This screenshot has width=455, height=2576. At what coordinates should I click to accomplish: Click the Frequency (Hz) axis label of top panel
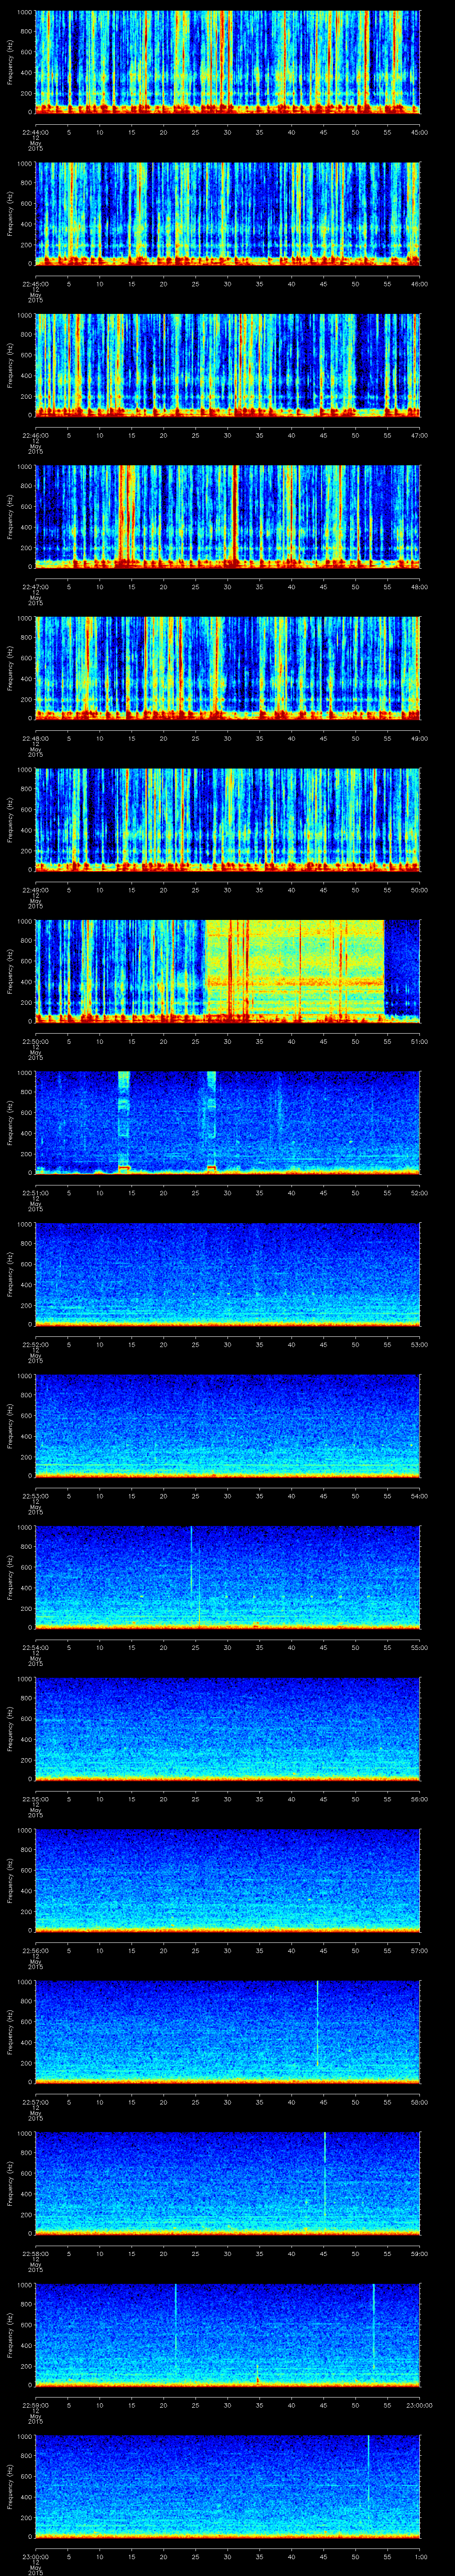pyautogui.click(x=10, y=62)
